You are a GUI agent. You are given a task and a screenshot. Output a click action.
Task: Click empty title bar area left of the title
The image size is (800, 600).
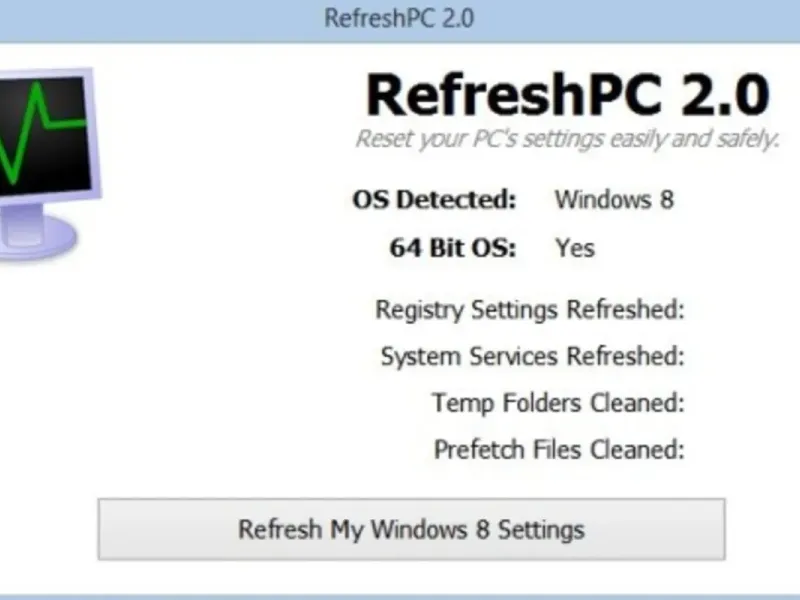coord(150,18)
